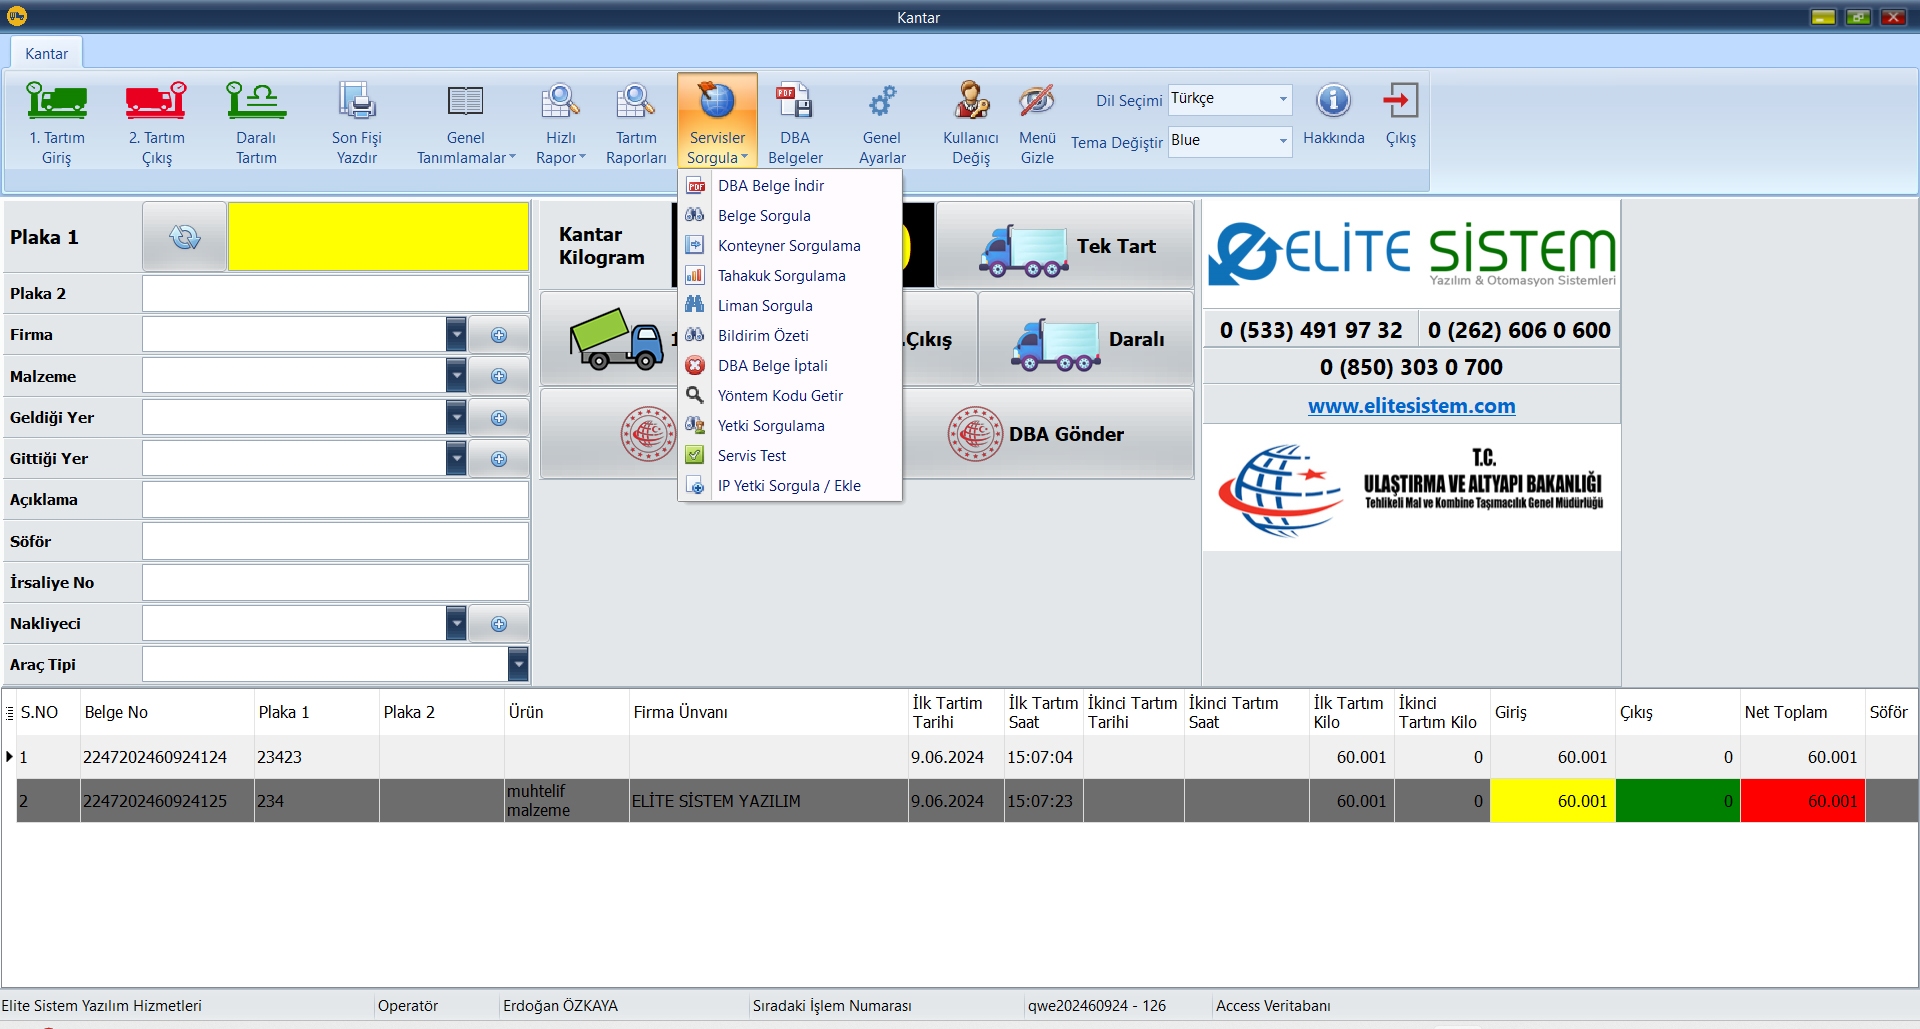Select the Daralı Tartım scale icon
The width and height of the screenshot is (1920, 1029).
pyautogui.click(x=256, y=102)
